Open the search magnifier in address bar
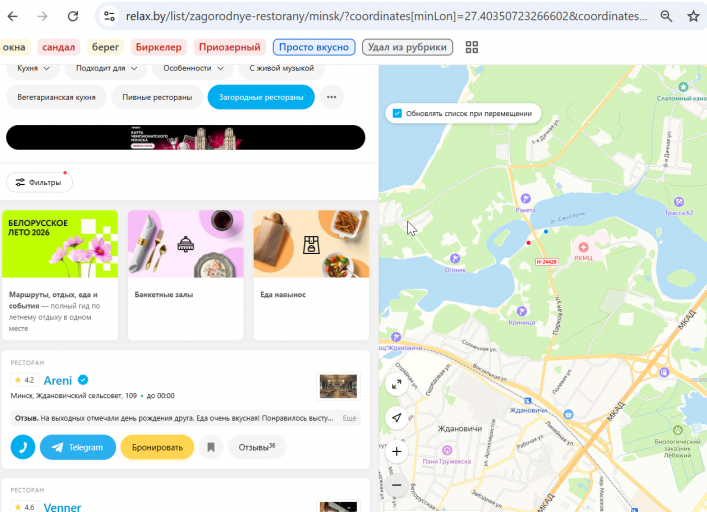The width and height of the screenshot is (707, 512). point(666,17)
